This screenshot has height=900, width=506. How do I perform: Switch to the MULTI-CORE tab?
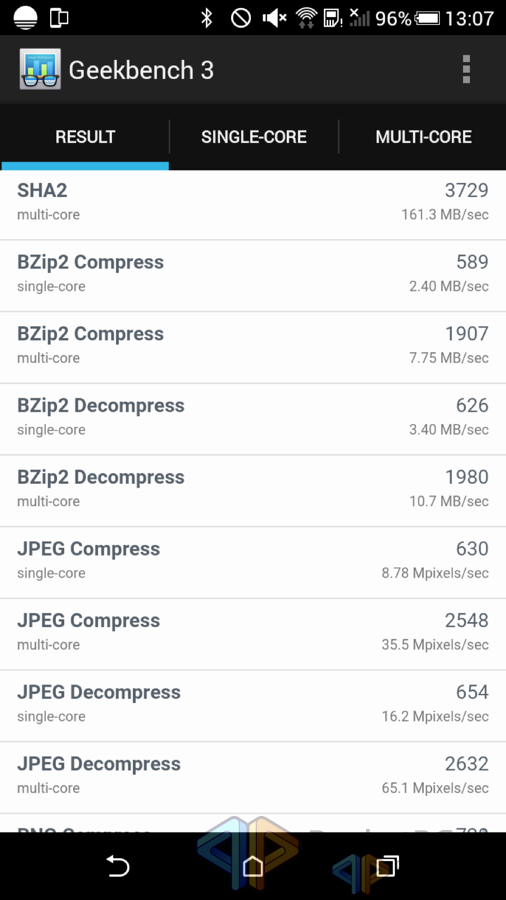pos(423,137)
